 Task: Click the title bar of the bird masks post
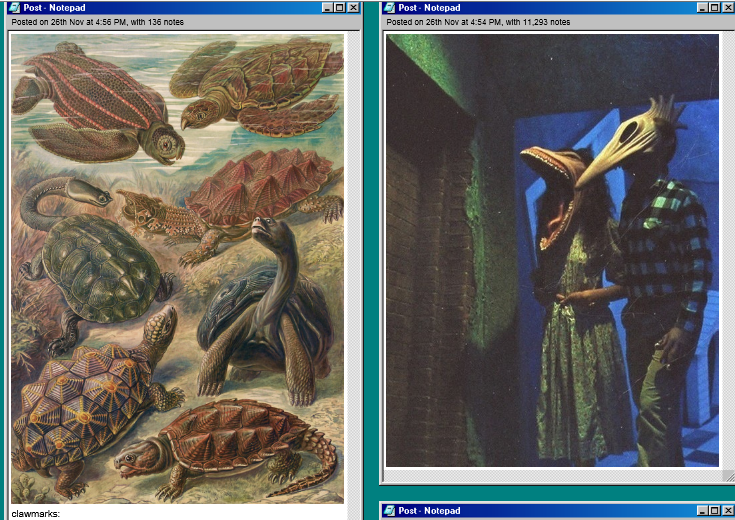click(x=559, y=8)
